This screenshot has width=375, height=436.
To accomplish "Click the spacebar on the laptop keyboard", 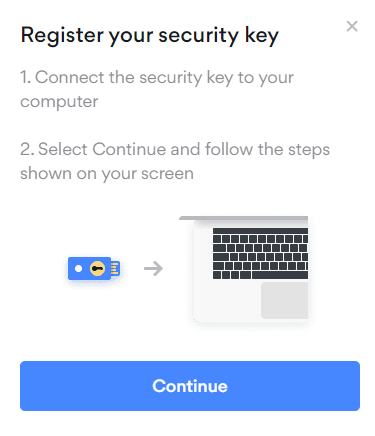I will 280,275.
